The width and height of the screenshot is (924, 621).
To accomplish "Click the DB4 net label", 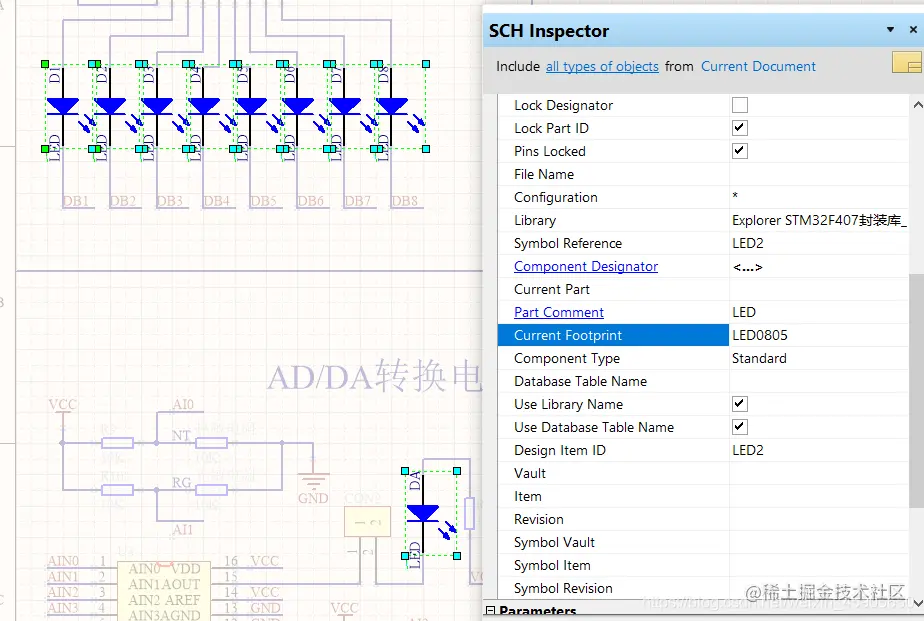I will click(216, 202).
